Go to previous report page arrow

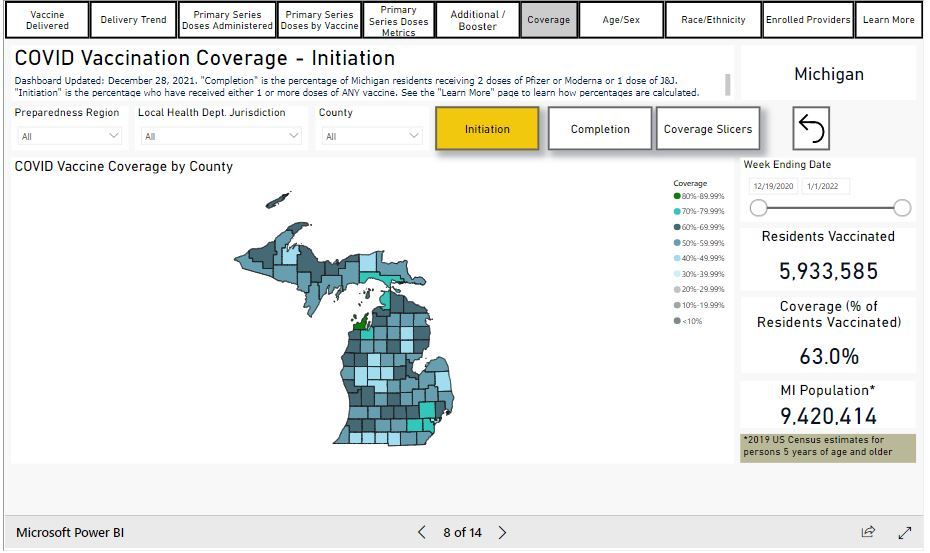422,532
